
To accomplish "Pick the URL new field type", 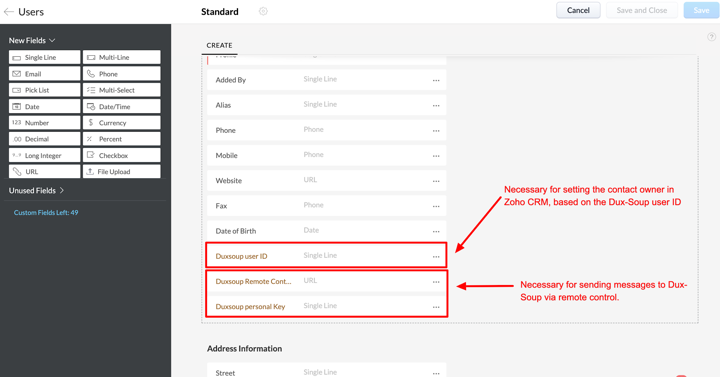I will coord(45,171).
